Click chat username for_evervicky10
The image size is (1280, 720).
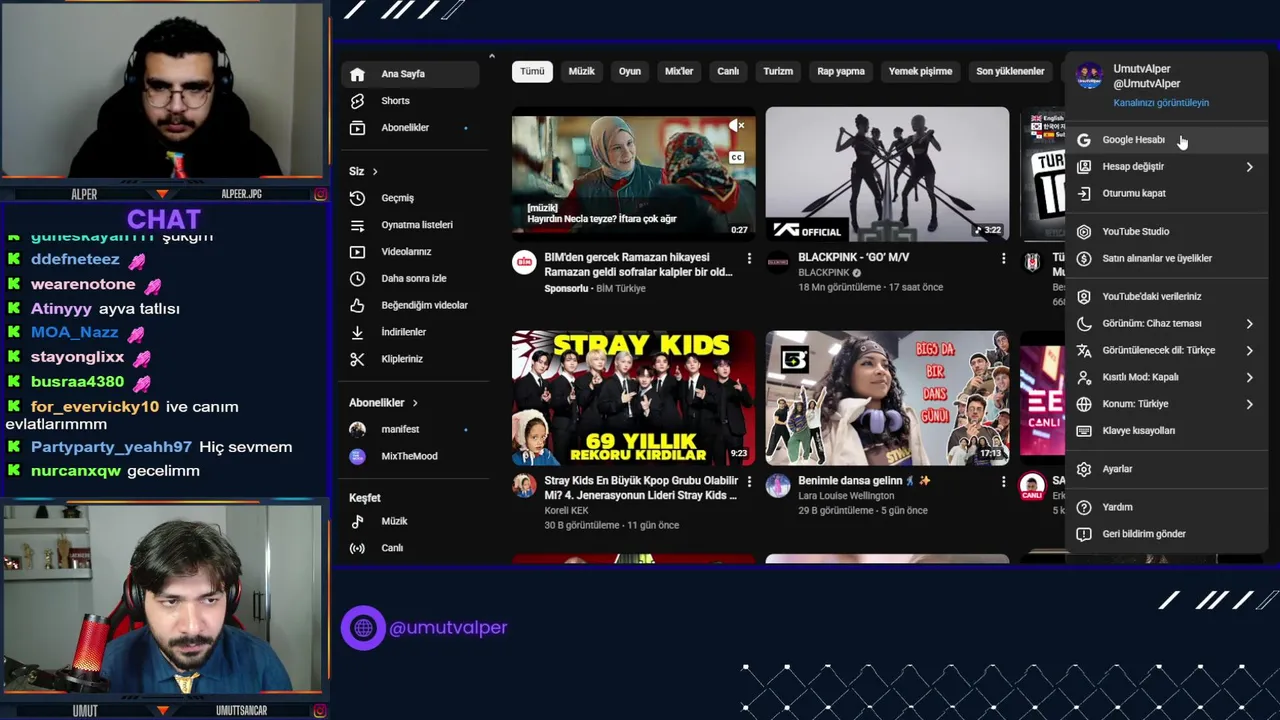95,407
